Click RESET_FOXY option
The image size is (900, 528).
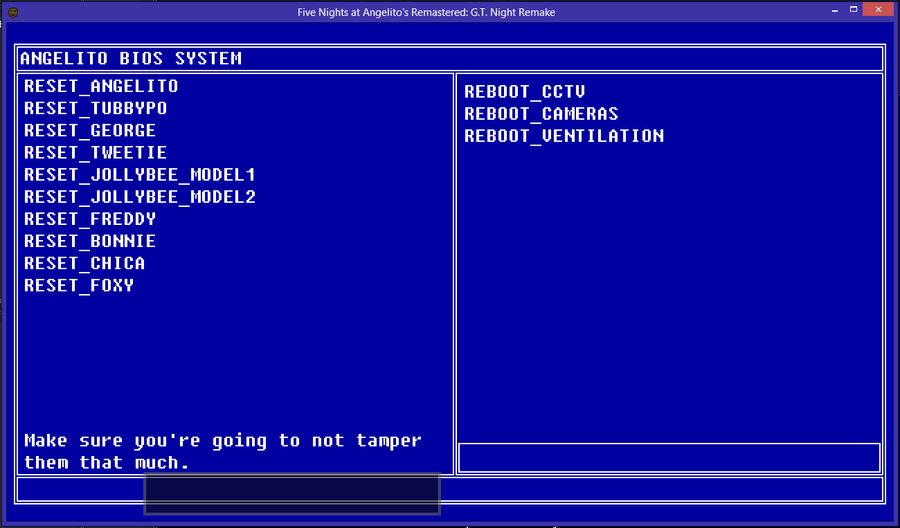(x=79, y=285)
